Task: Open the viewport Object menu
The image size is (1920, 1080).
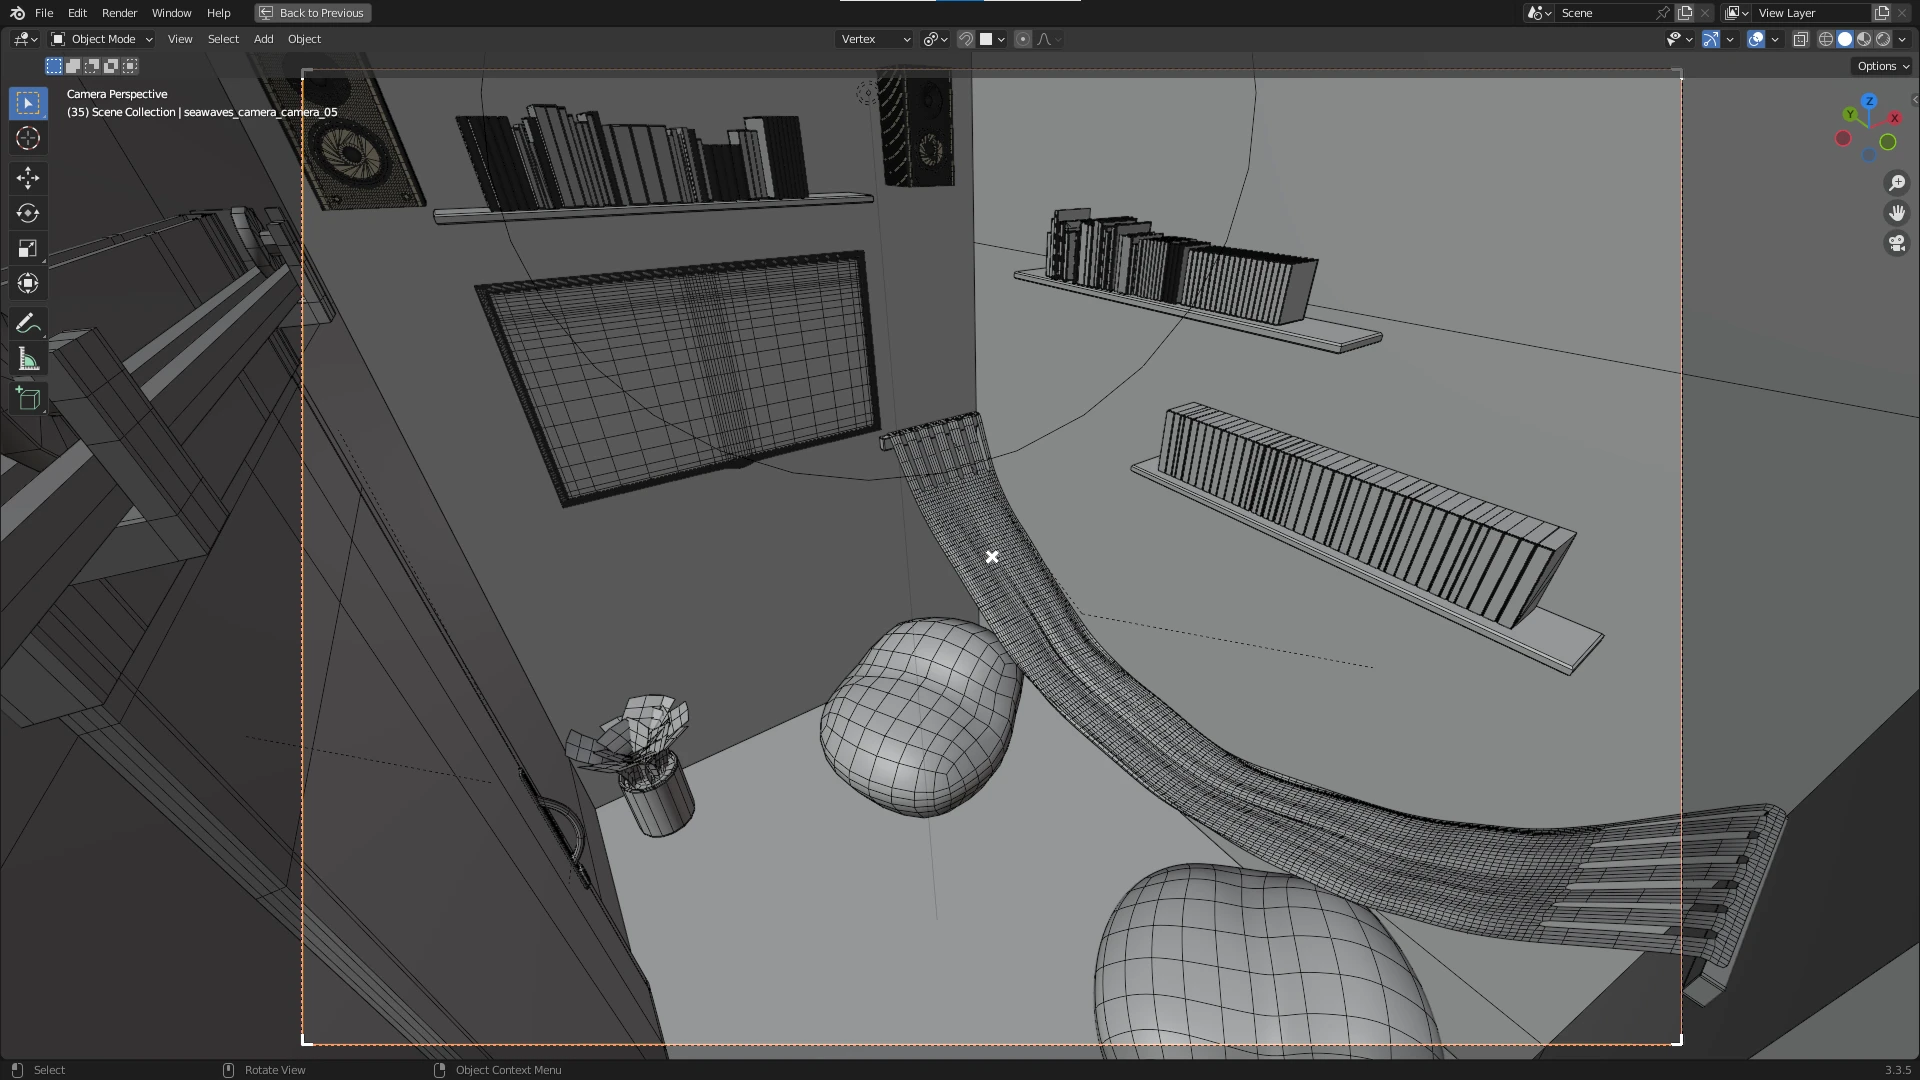Action: 304,39
